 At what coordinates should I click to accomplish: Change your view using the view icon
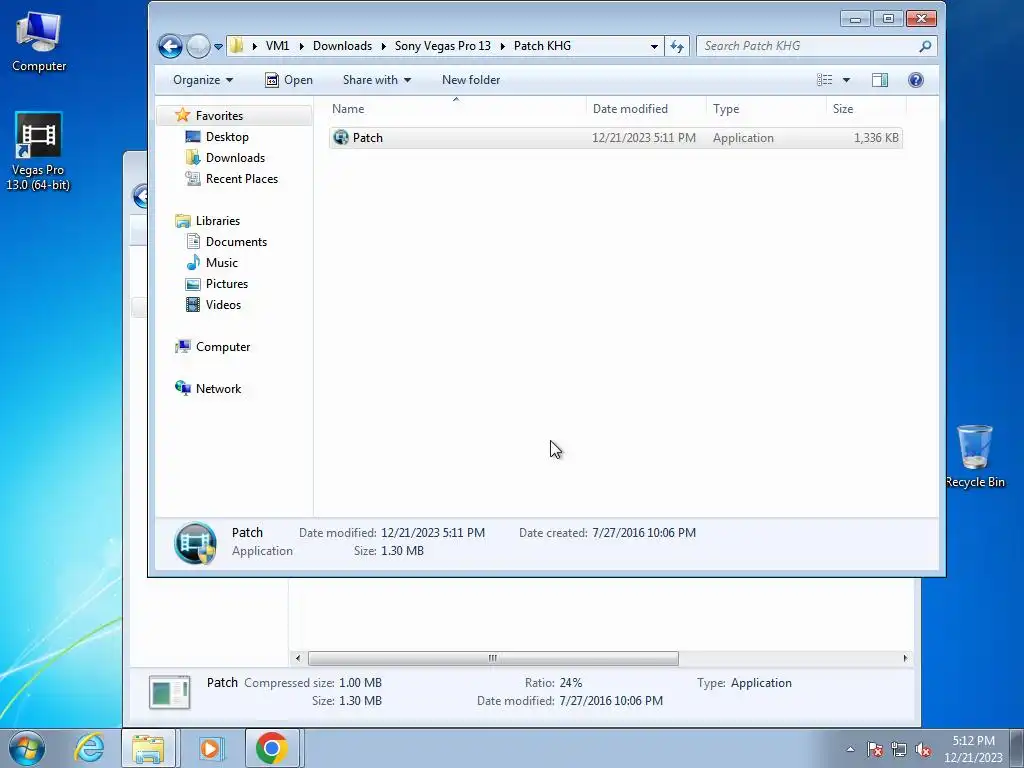825,80
